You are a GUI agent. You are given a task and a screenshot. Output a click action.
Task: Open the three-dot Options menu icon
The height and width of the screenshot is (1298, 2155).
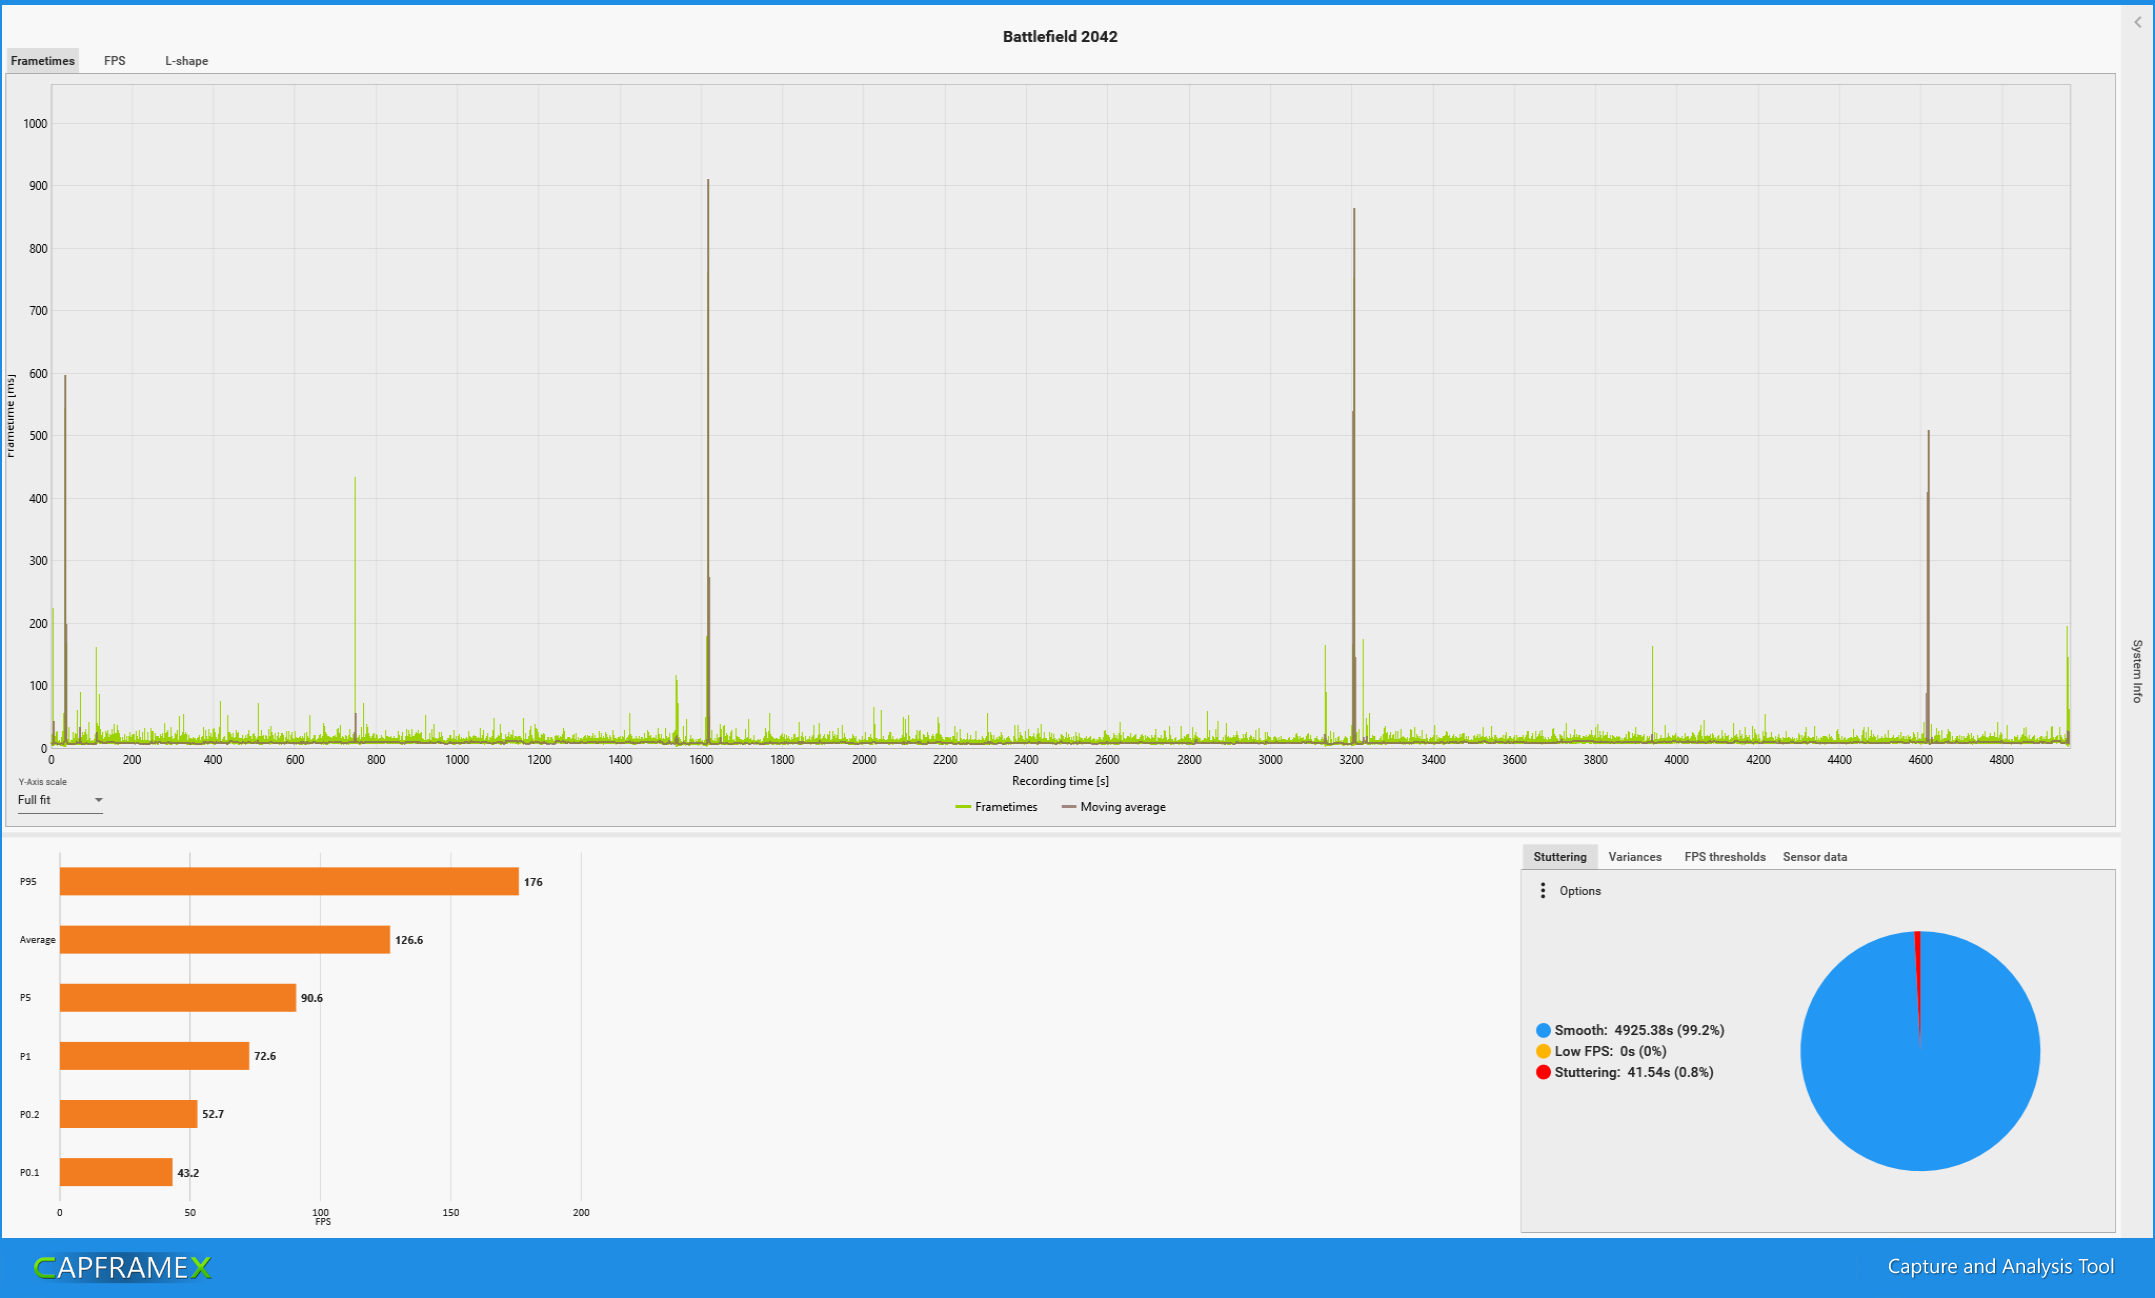(1543, 890)
